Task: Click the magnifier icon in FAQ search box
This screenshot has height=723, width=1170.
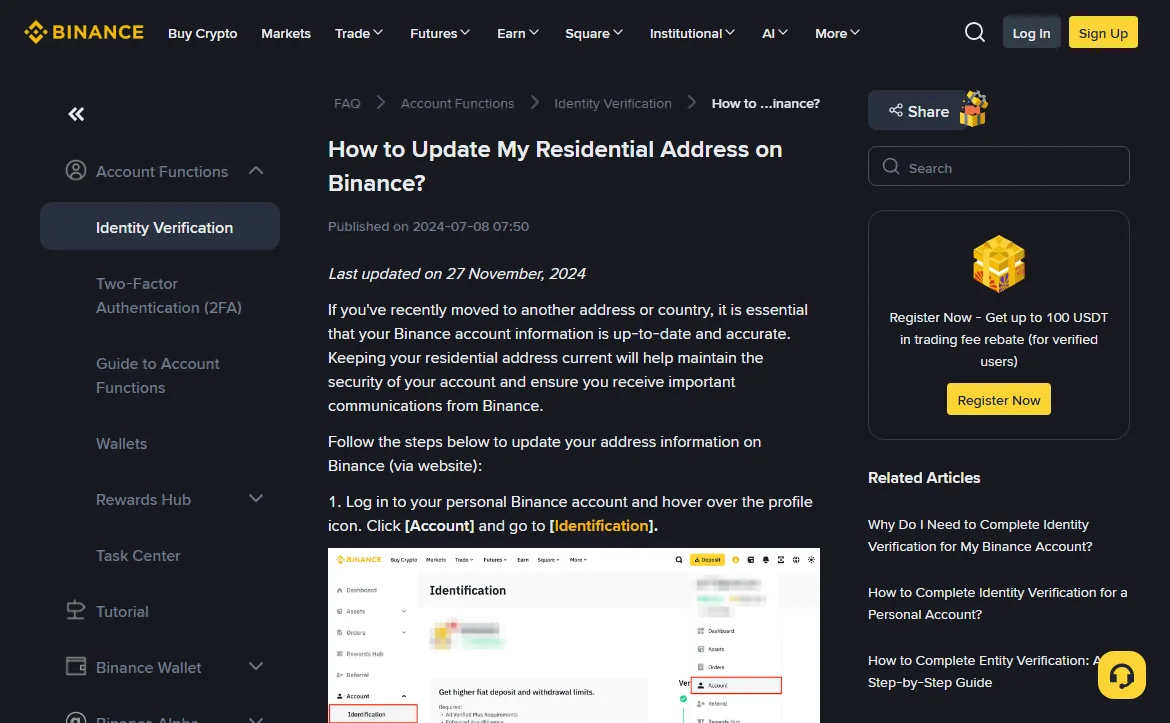Action: point(891,166)
